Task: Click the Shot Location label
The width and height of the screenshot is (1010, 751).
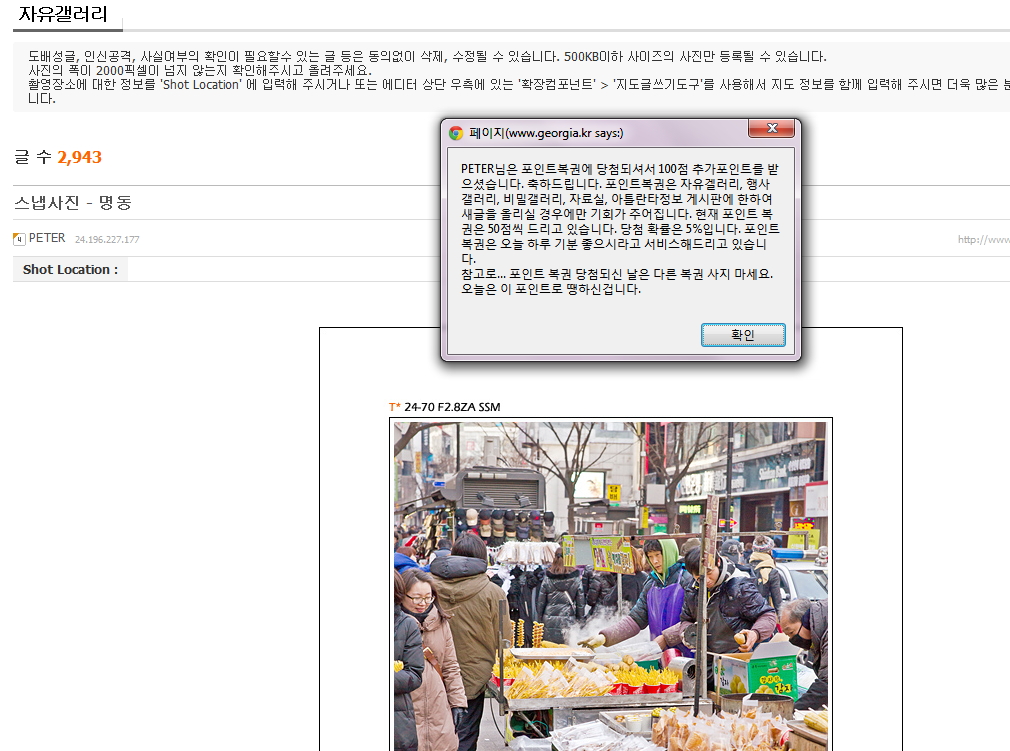Action: (70, 269)
